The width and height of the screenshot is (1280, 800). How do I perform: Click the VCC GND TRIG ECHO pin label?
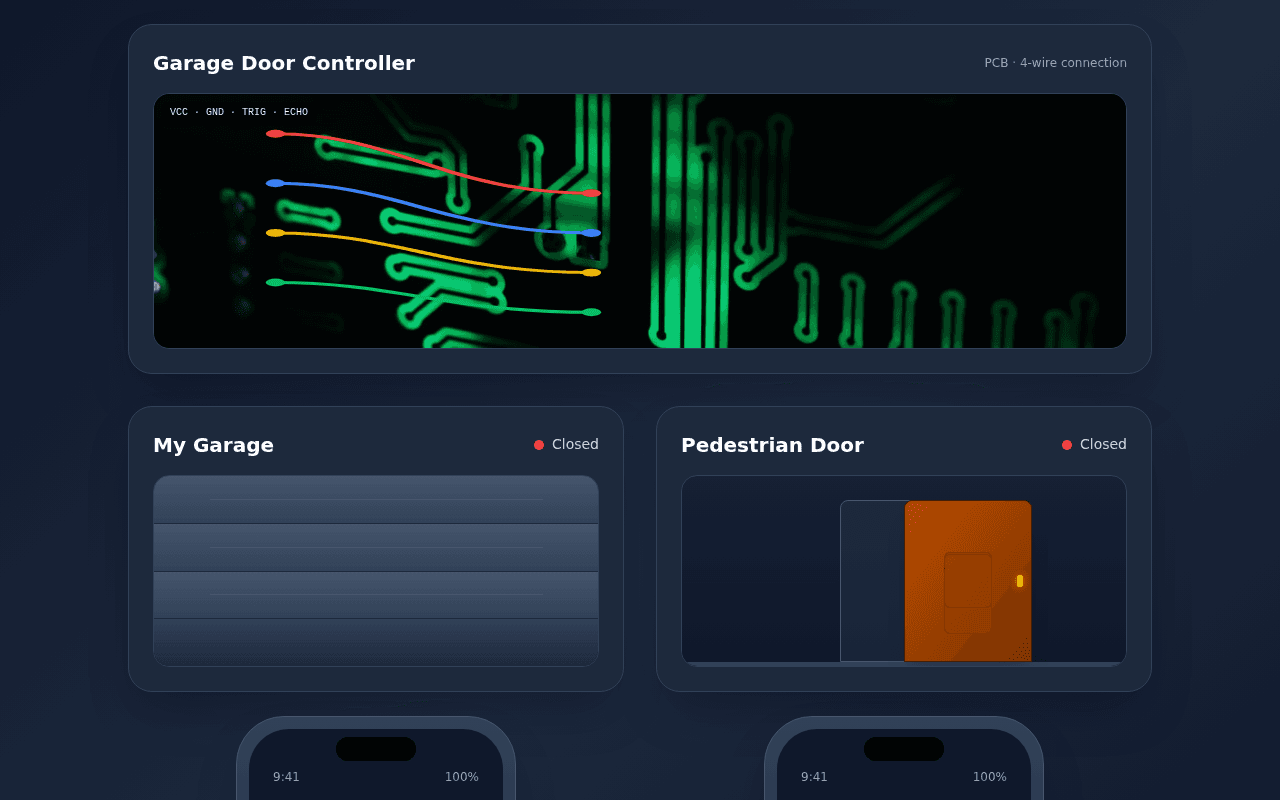239,112
